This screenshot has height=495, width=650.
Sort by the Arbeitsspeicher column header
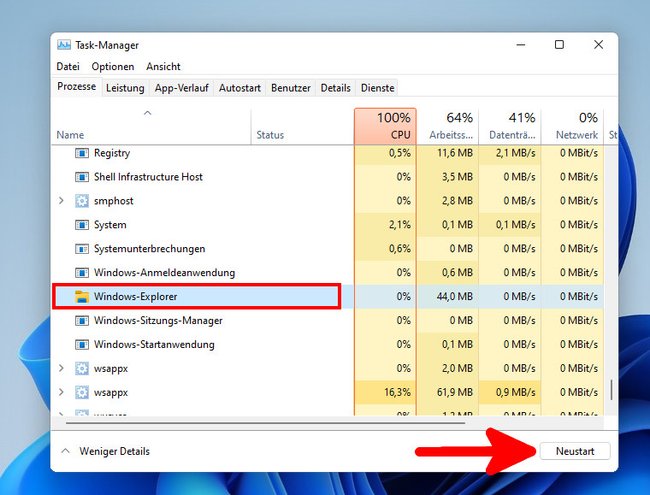448,126
